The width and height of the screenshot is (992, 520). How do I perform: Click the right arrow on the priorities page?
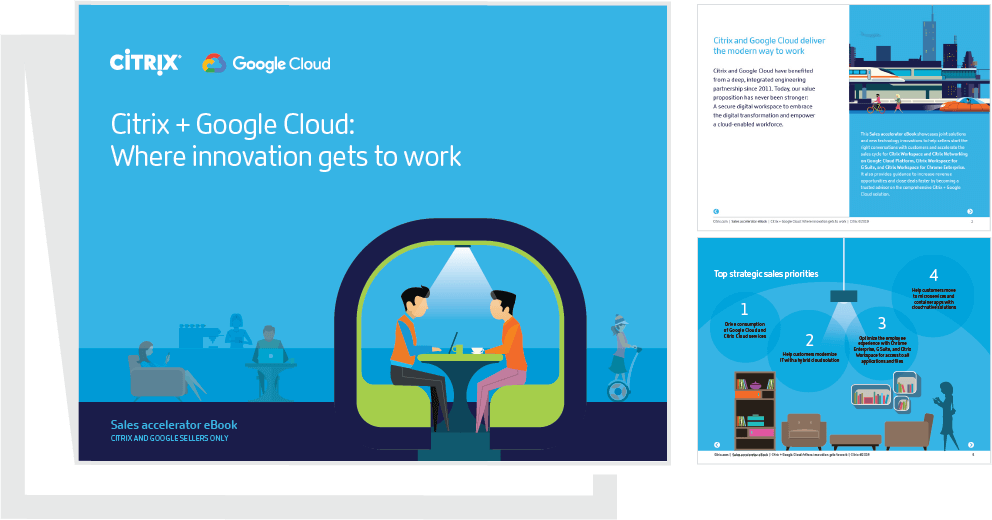click(970, 444)
